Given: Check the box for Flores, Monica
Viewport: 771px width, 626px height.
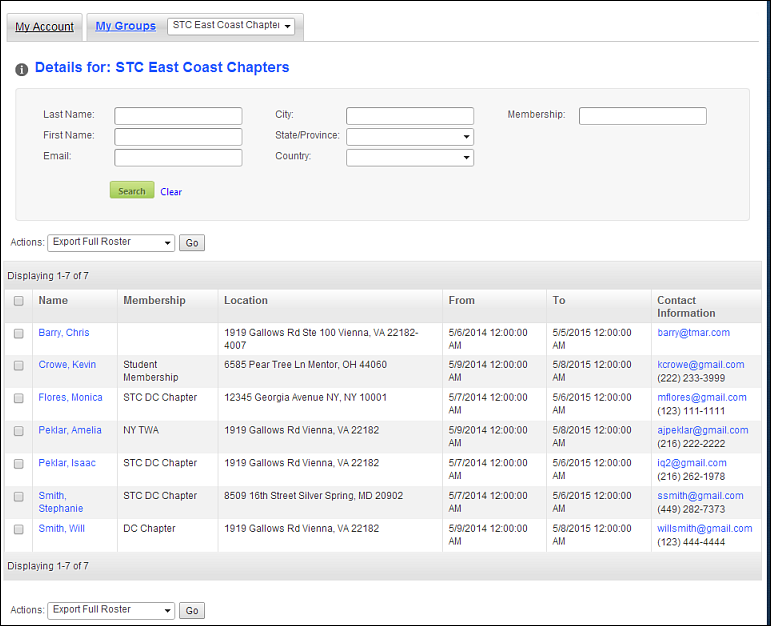Looking at the screenshot, I should pos(19,398).
